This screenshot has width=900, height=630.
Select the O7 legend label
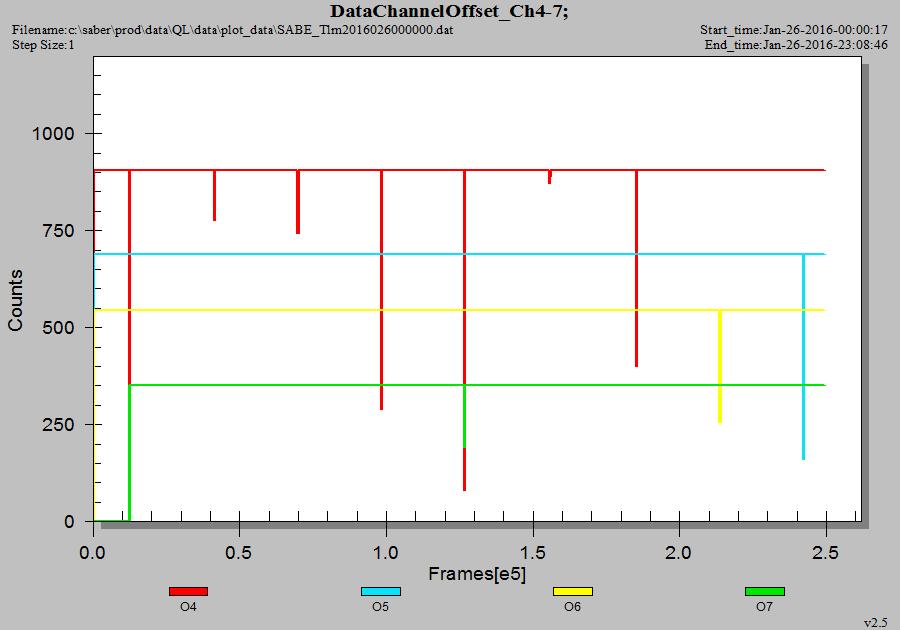[765, 606]
